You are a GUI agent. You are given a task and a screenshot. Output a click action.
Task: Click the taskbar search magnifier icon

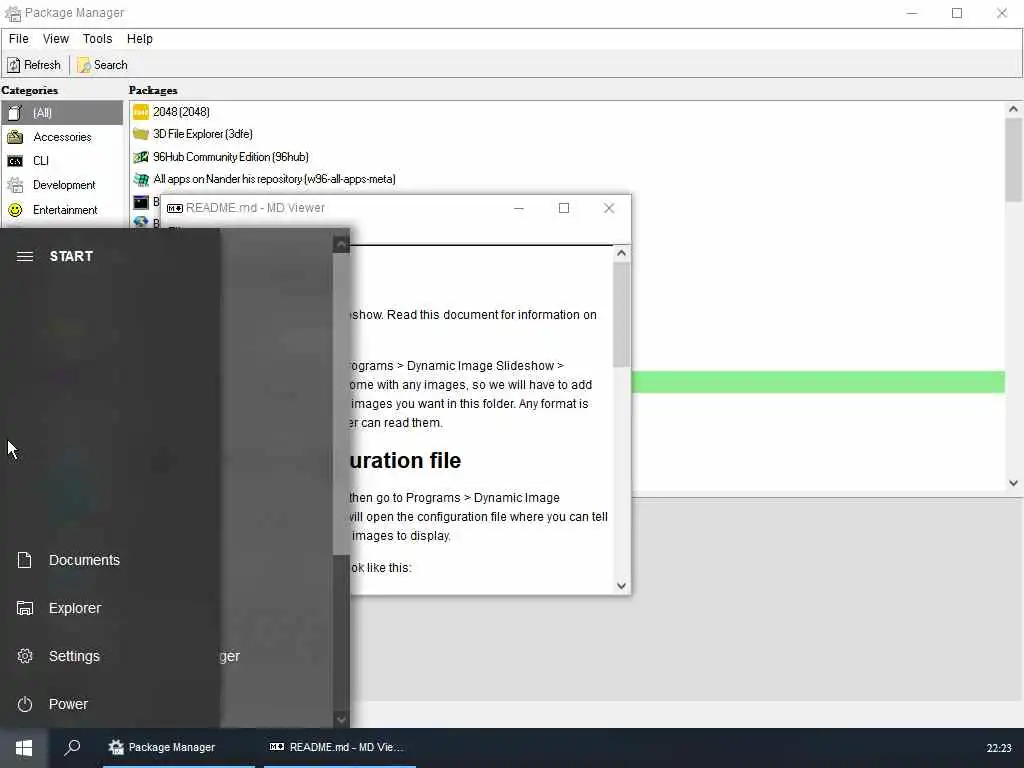tap(72, 747)
